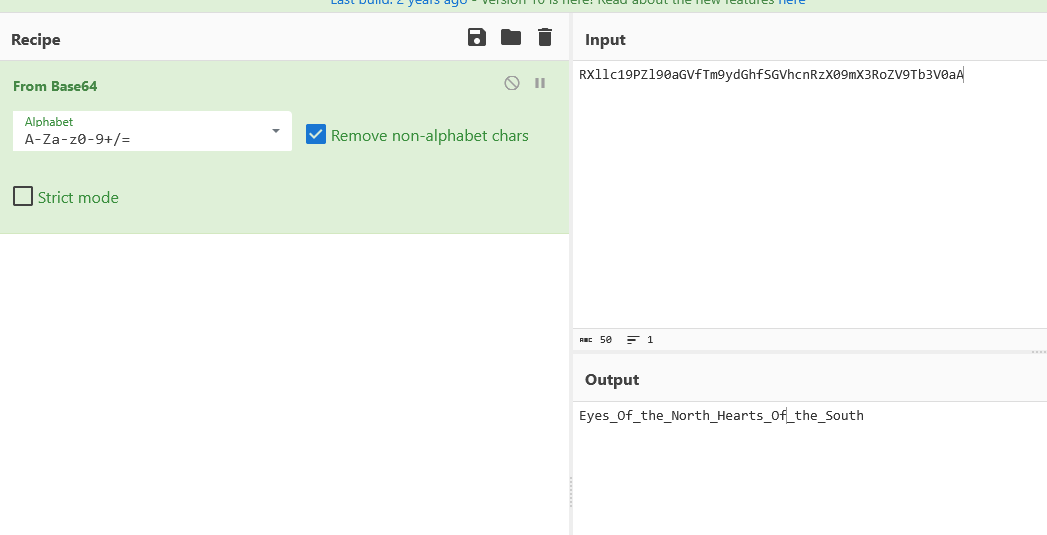Click the Recipe panel heading
This screenshot has width=1047, height=535.
(x=36, y=40)
